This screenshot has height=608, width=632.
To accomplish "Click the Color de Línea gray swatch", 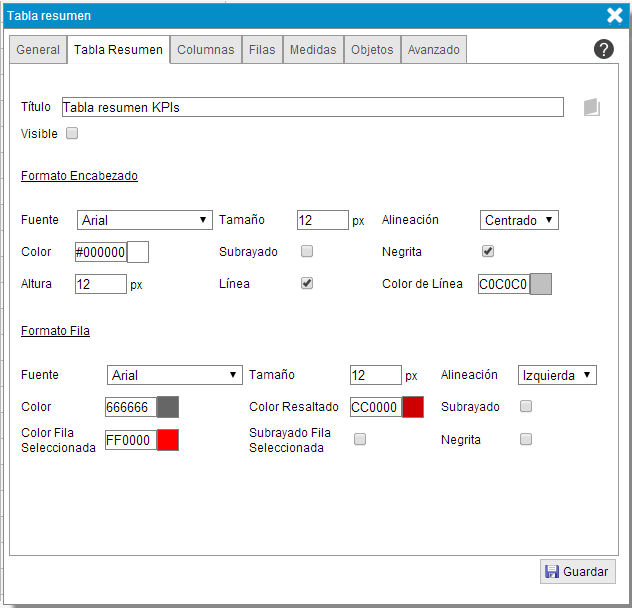I will pos(540,284).
